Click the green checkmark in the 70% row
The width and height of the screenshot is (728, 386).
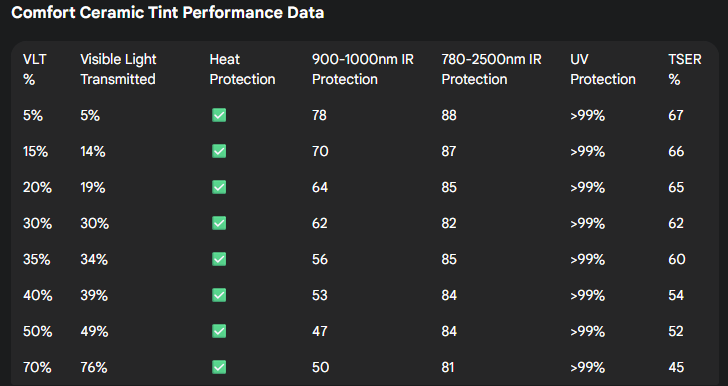click(x=219, y=367)
